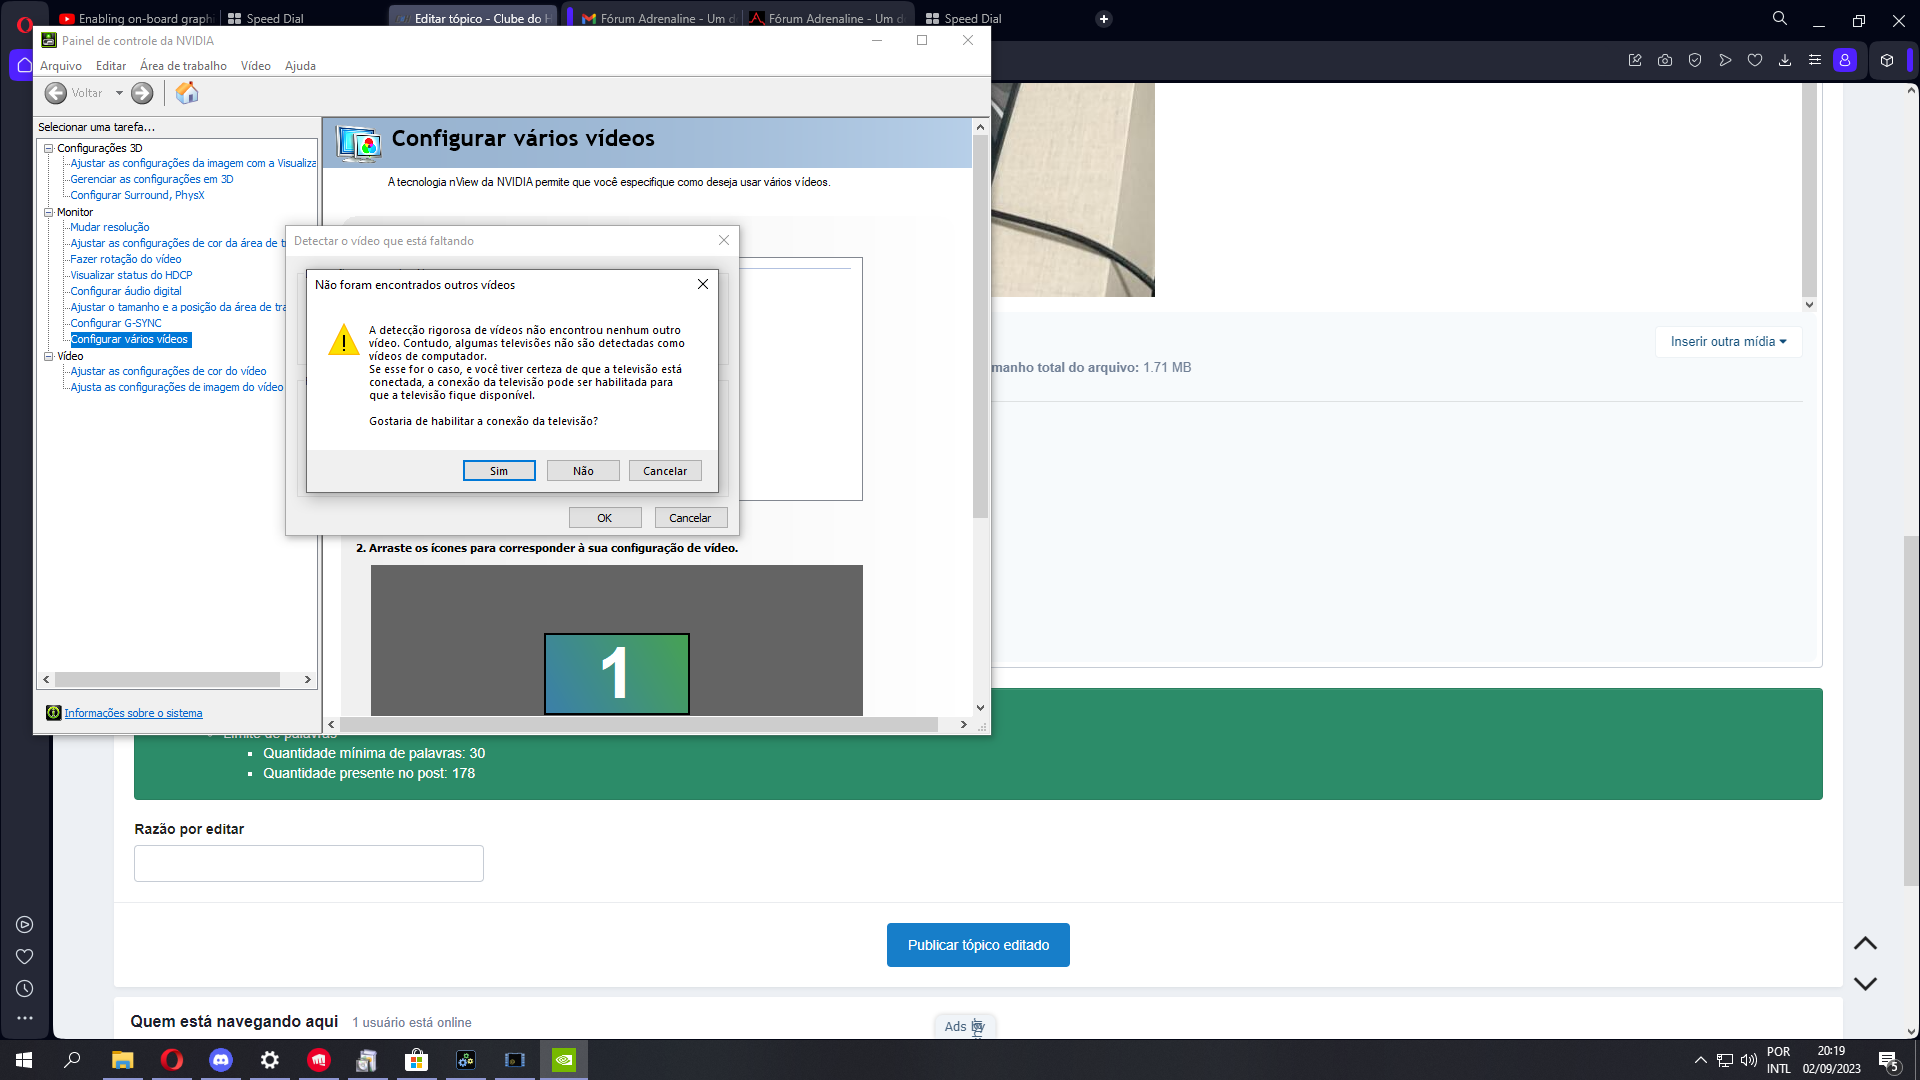
Task: Open Voltar history dropdown arrow
Action: [x=119, y=93]
